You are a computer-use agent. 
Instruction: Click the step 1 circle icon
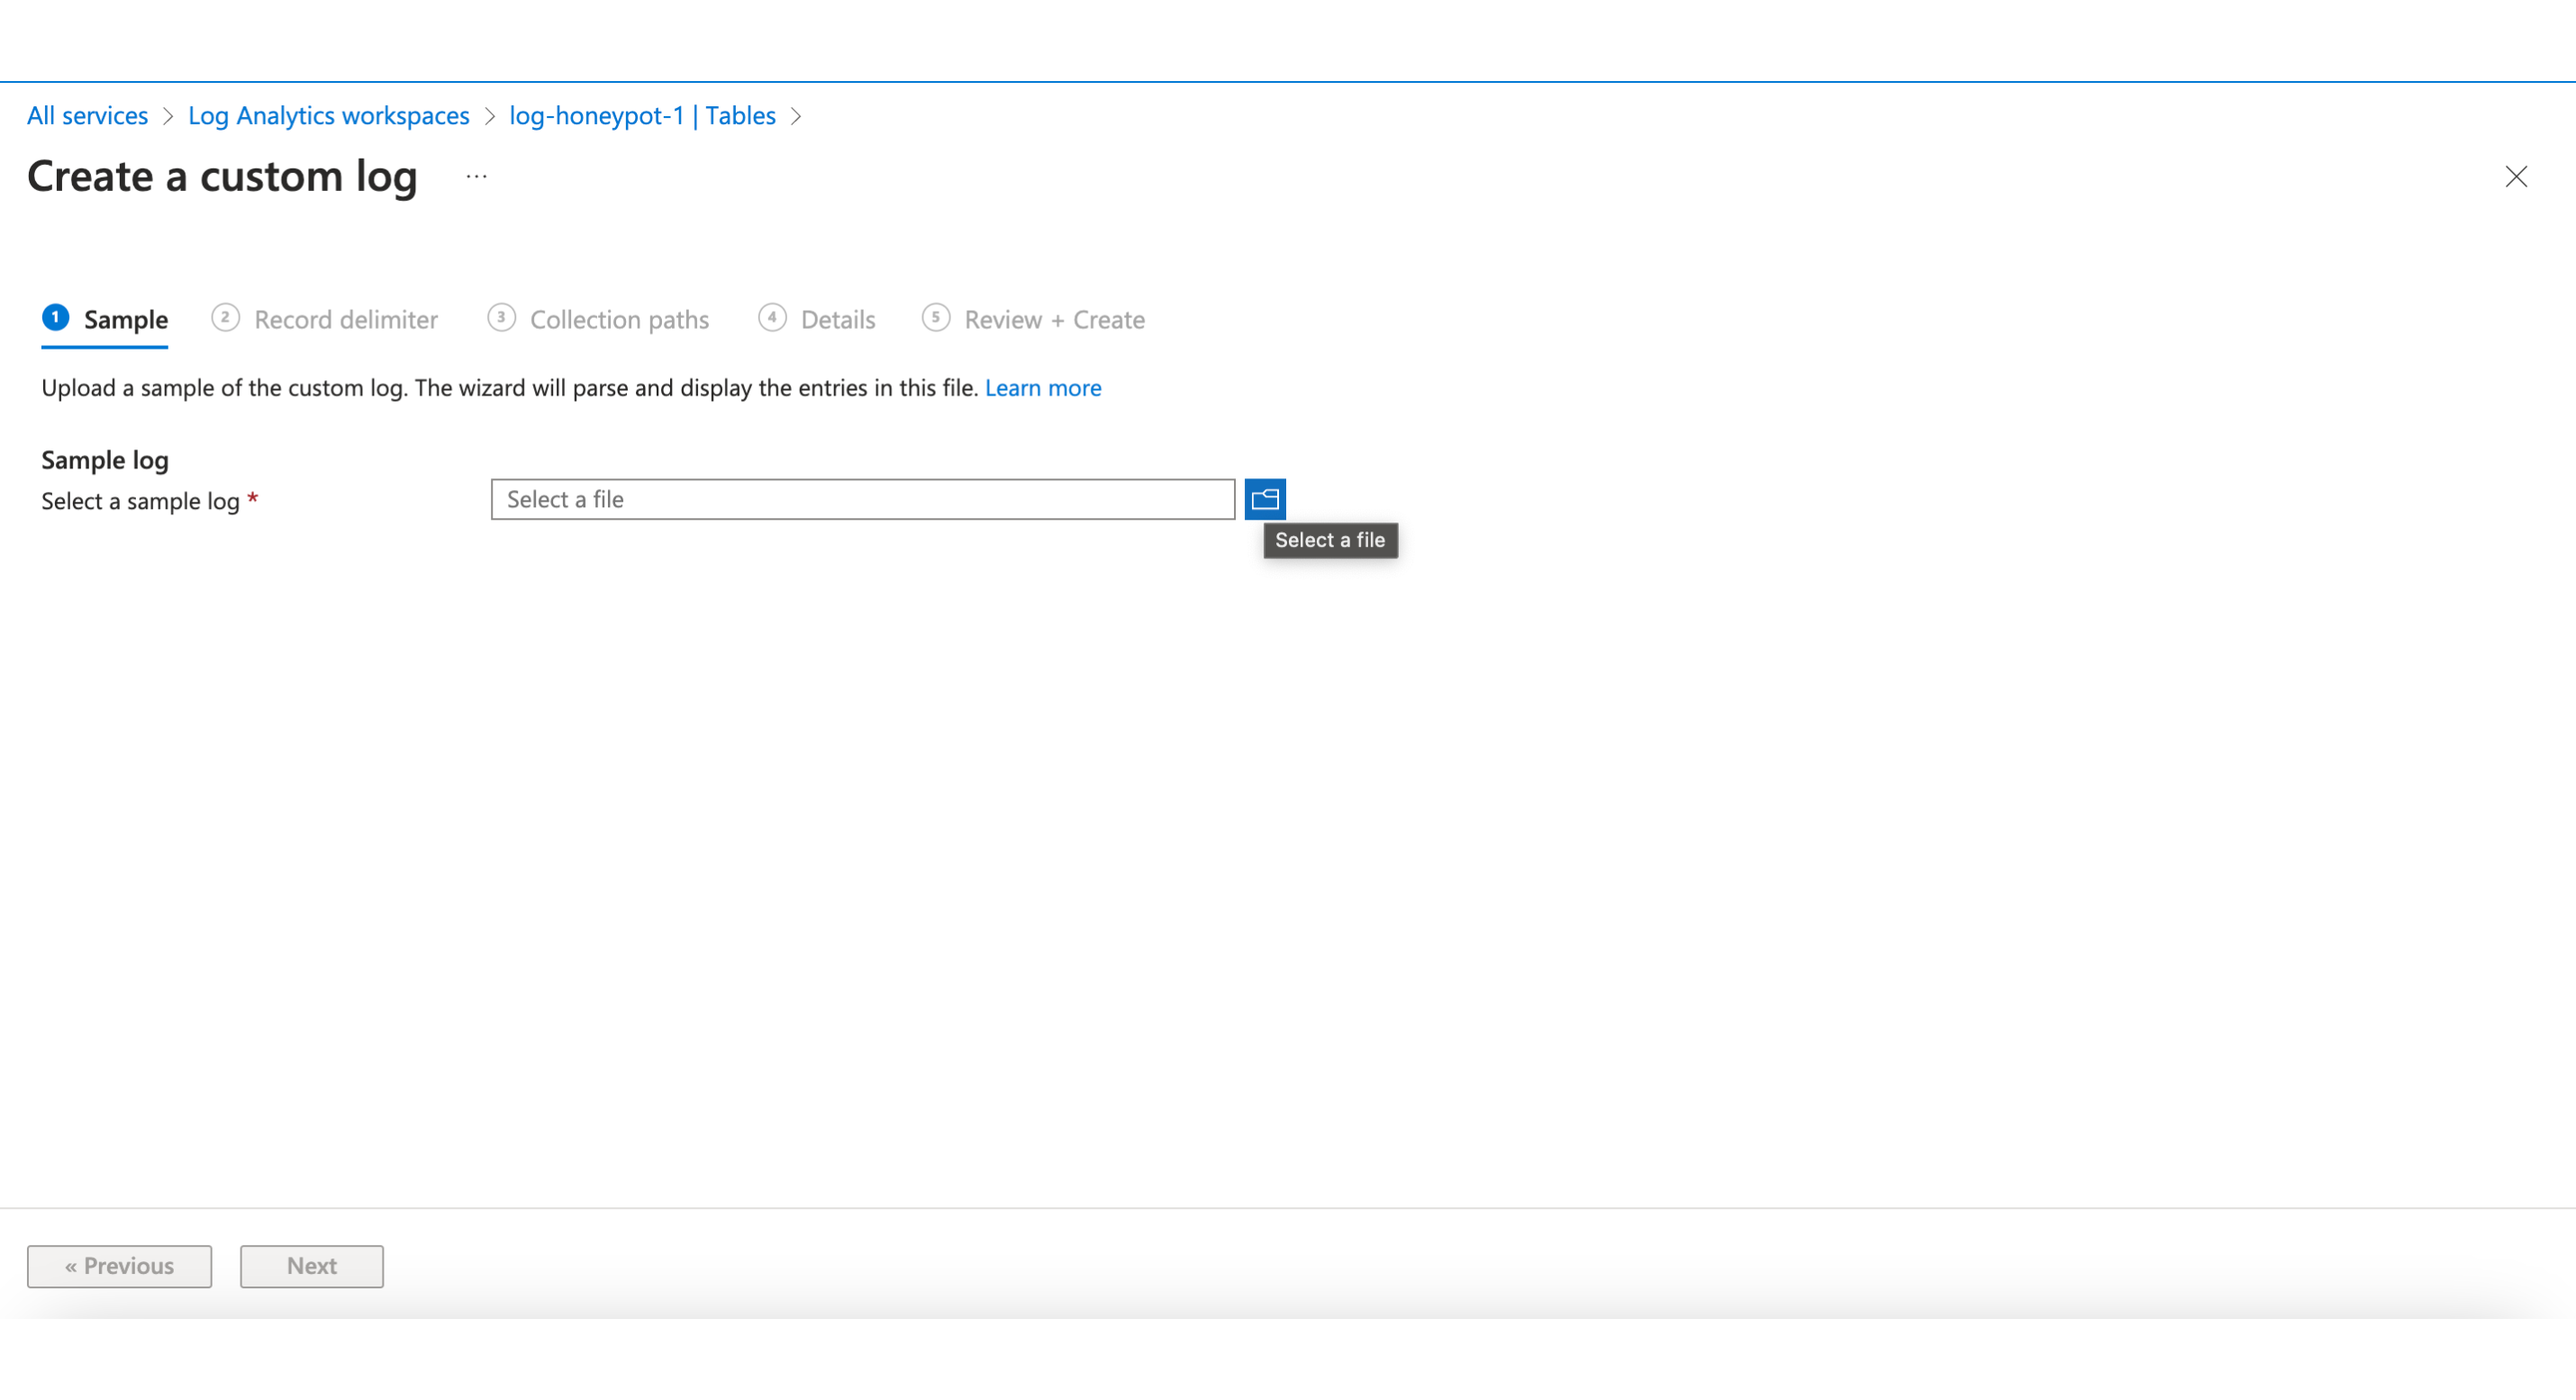[x=56, y=318]
